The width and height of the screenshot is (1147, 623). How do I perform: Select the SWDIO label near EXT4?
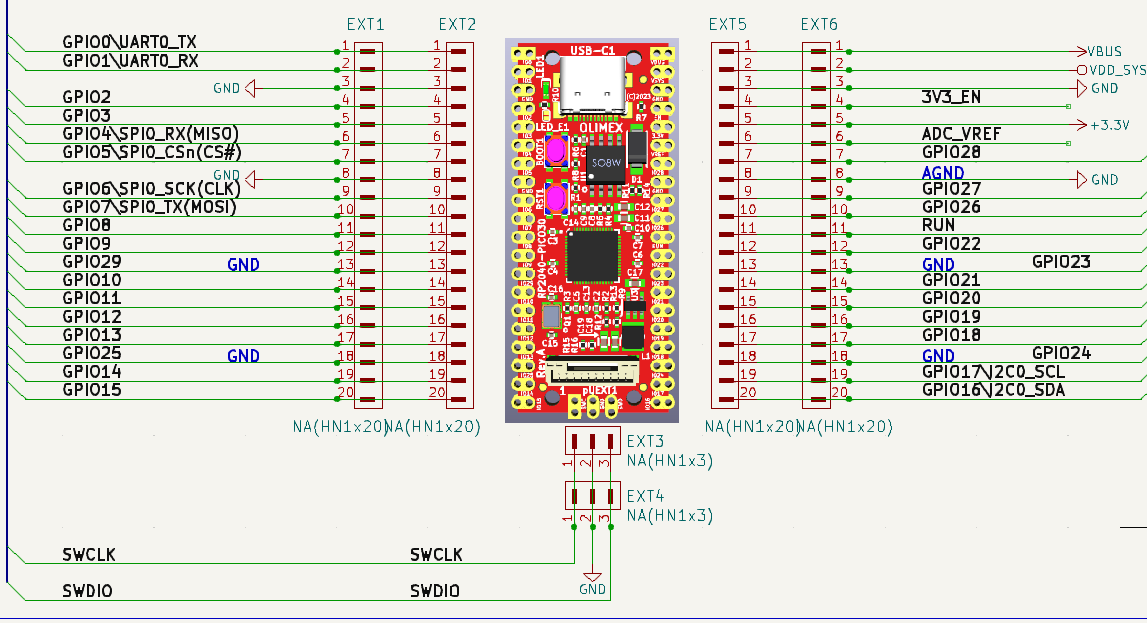tap(436, 590)
